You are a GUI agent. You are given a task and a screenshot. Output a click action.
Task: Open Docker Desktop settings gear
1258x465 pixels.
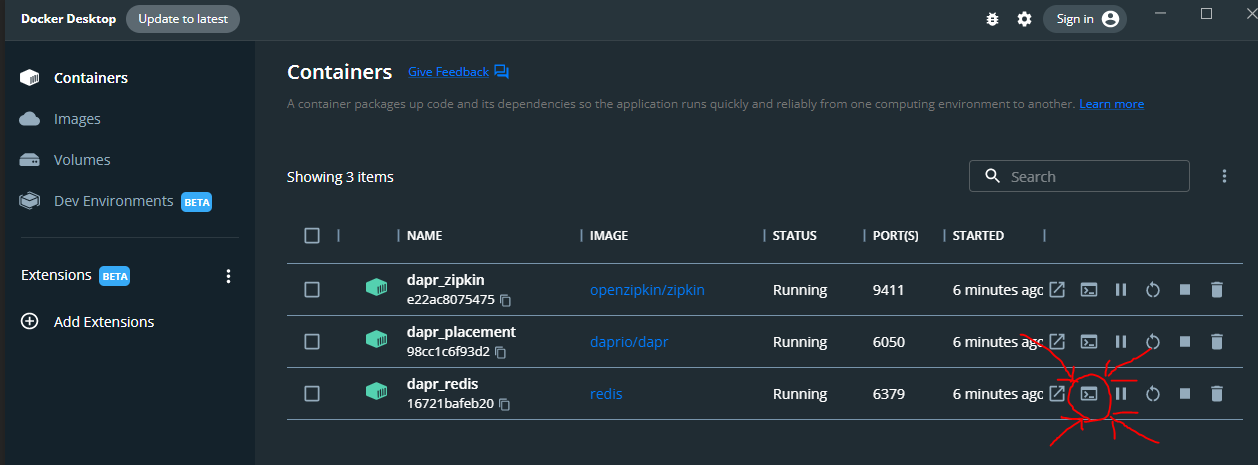coord(1024,19)
